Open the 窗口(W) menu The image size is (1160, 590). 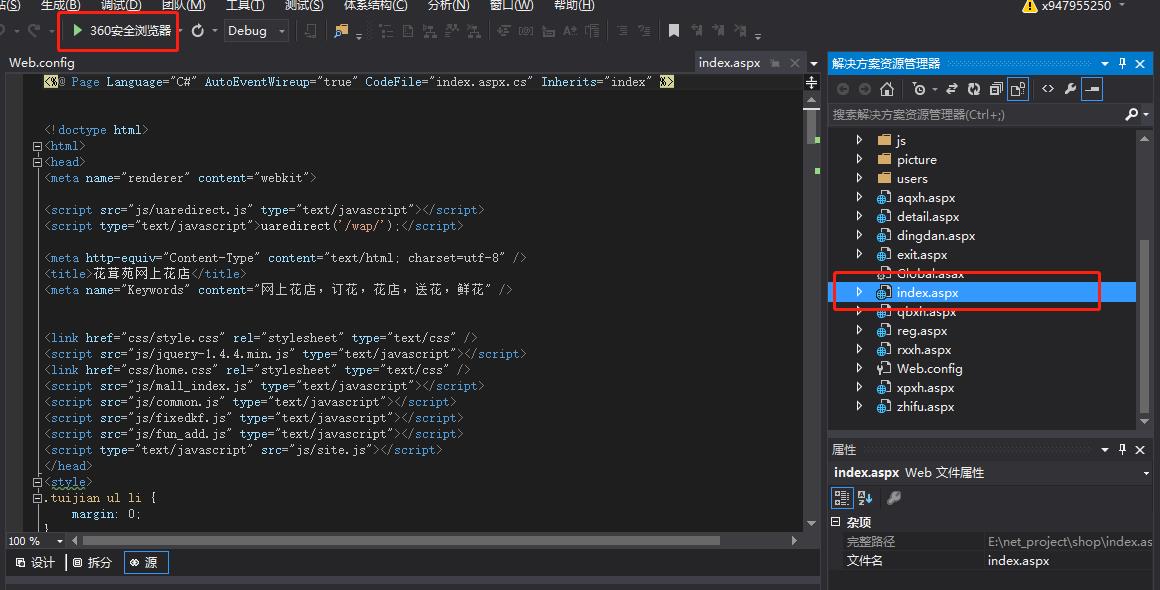click(511, 5)
